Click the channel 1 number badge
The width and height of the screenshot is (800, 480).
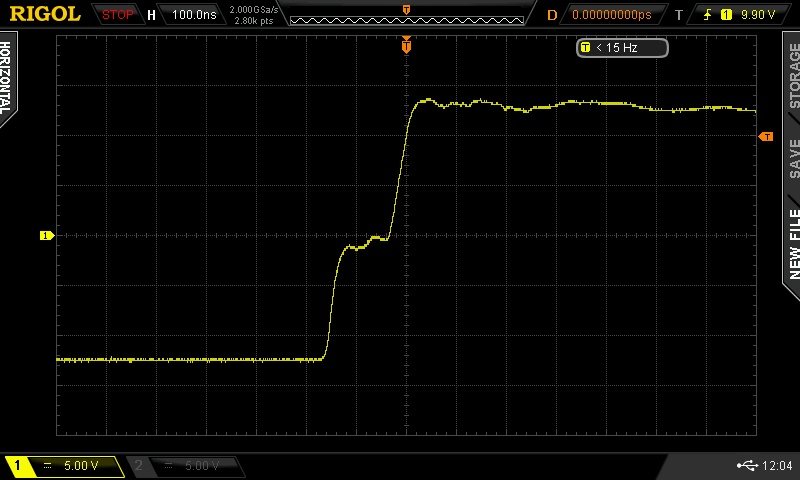pyautogui.click(x=17, y=465)
